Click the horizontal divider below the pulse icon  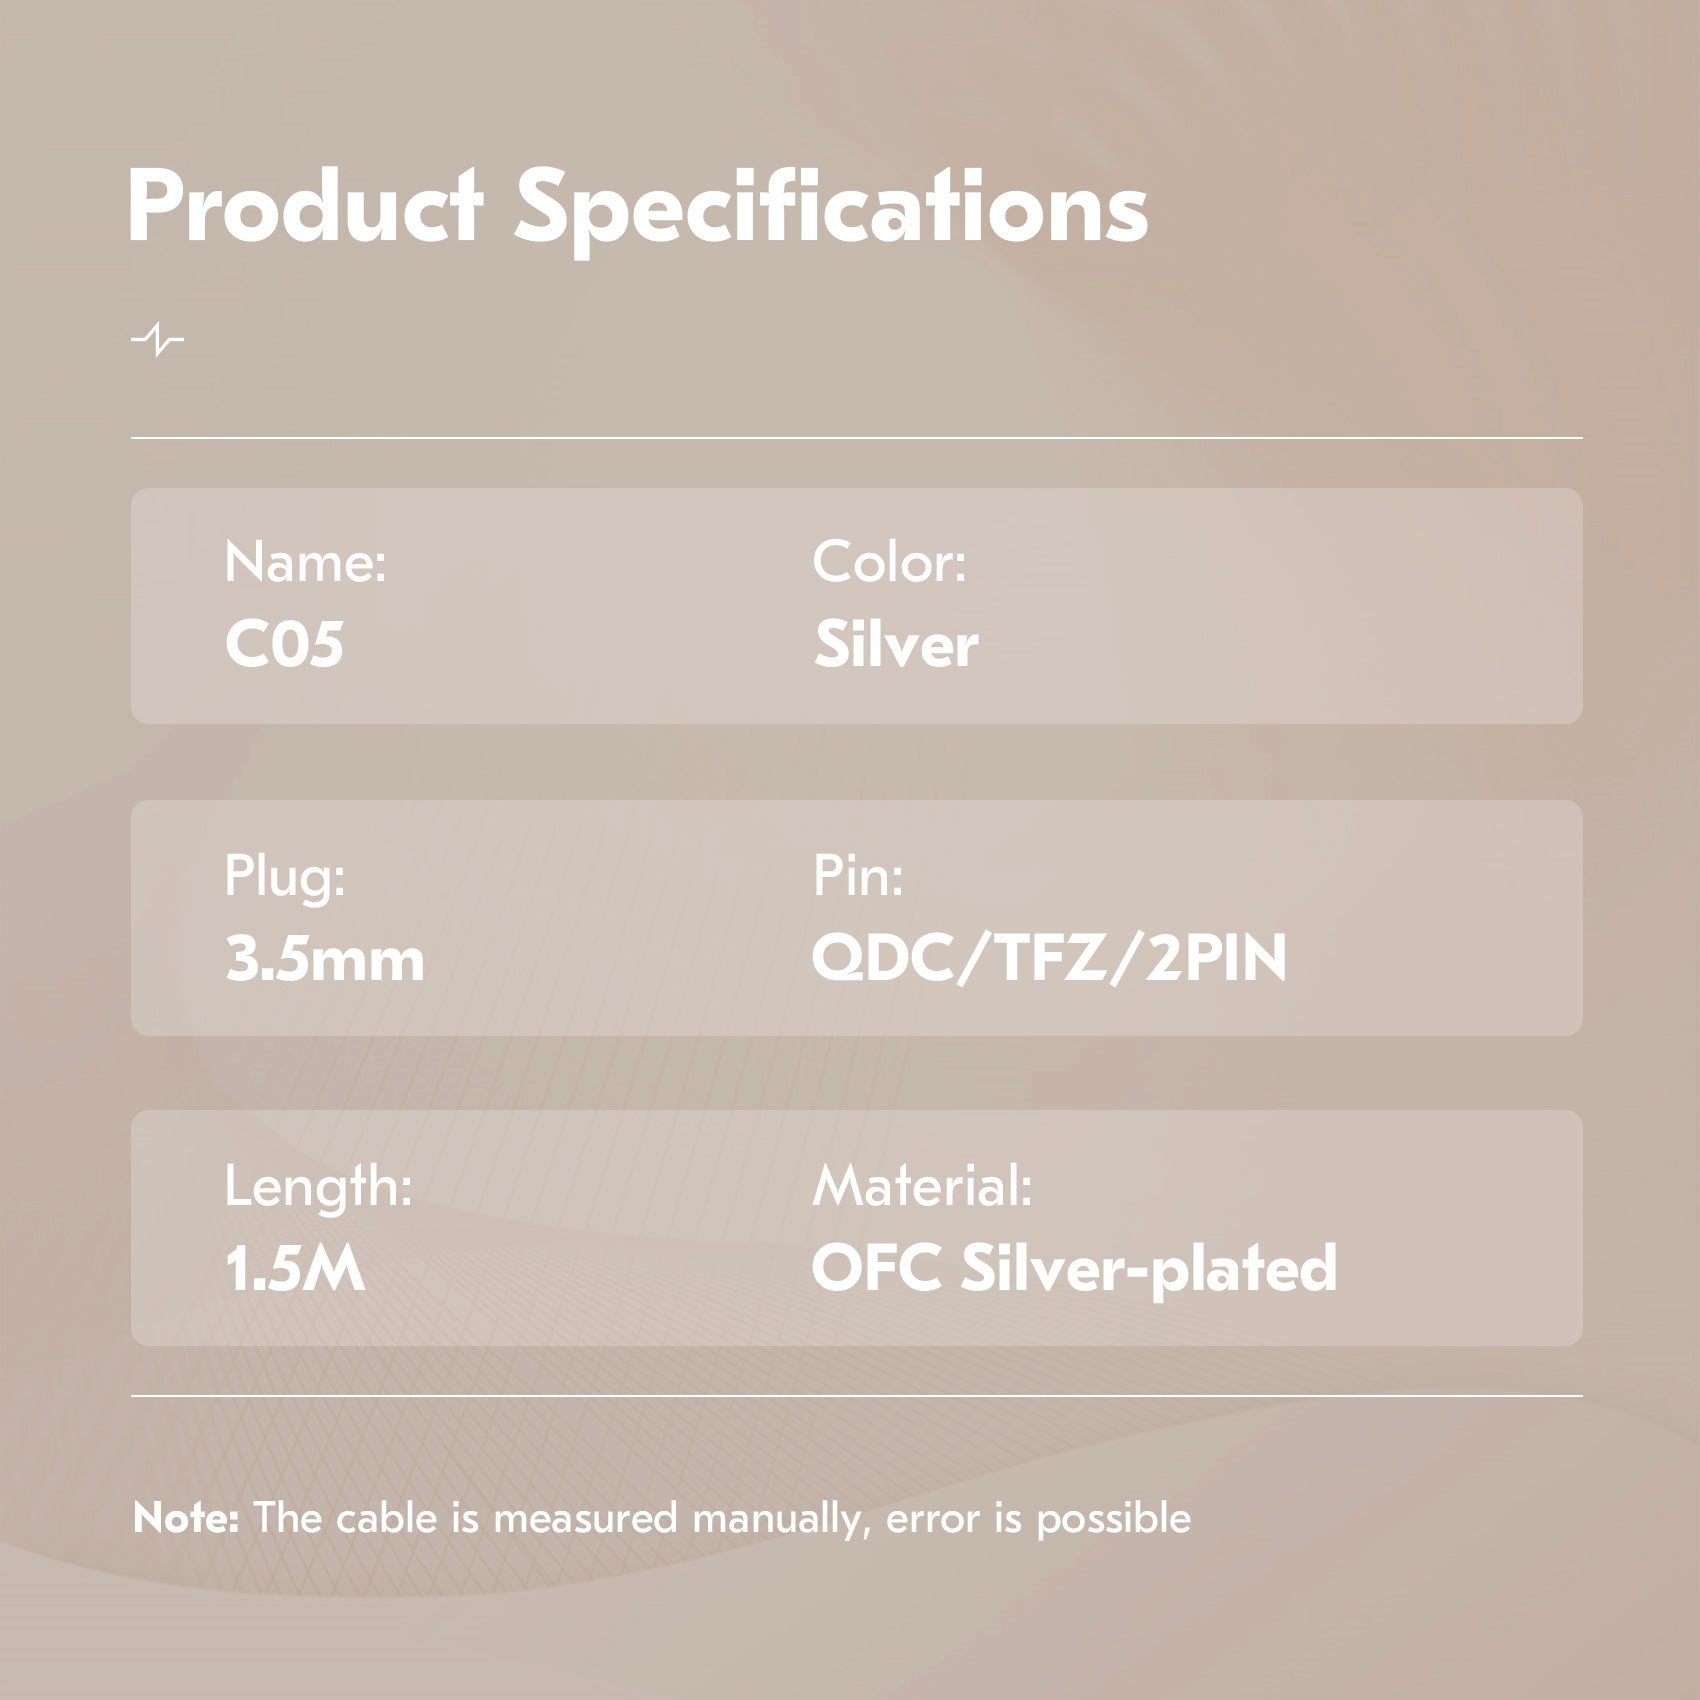856,438
